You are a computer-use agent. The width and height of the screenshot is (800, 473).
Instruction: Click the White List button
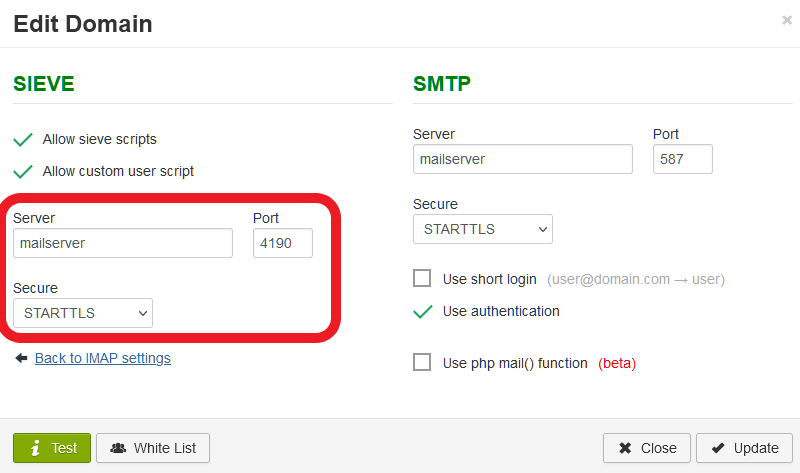[x=153, y=448]
